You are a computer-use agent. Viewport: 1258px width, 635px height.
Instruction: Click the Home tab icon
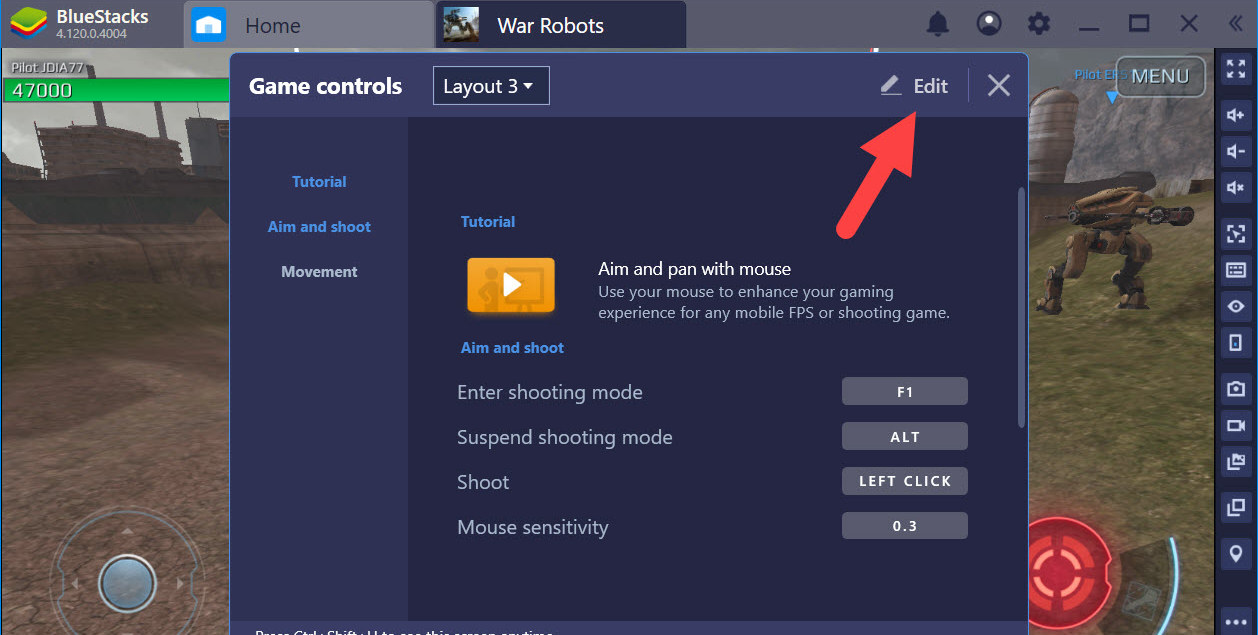click(209, 25)
